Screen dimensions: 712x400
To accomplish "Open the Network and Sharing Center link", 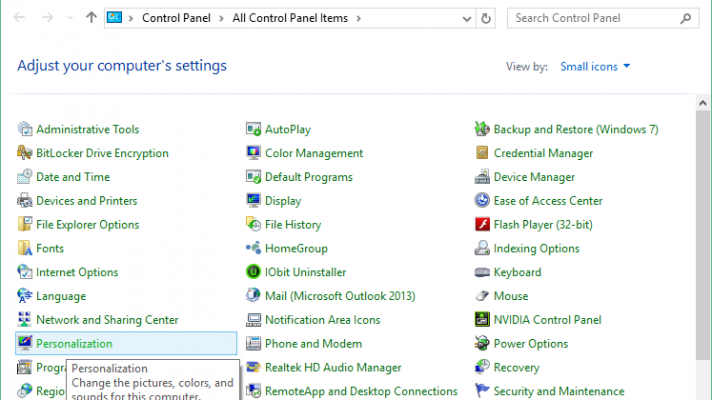I will coord(107,320).
